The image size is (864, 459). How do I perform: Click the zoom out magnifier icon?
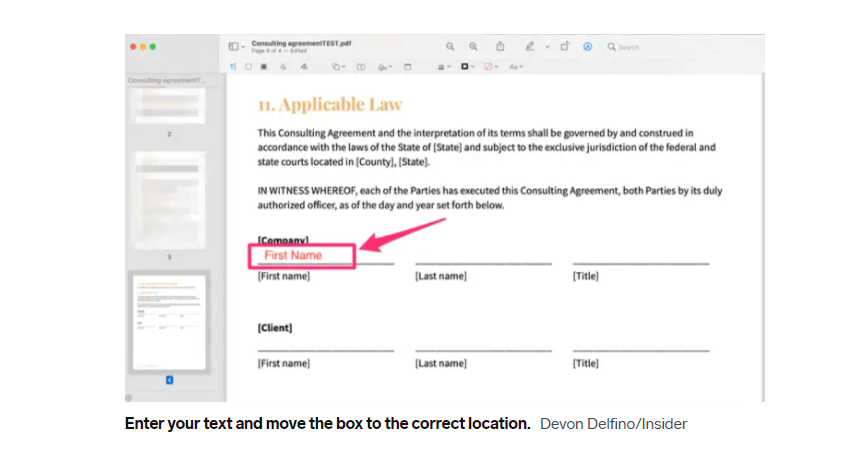coord(450,47)
